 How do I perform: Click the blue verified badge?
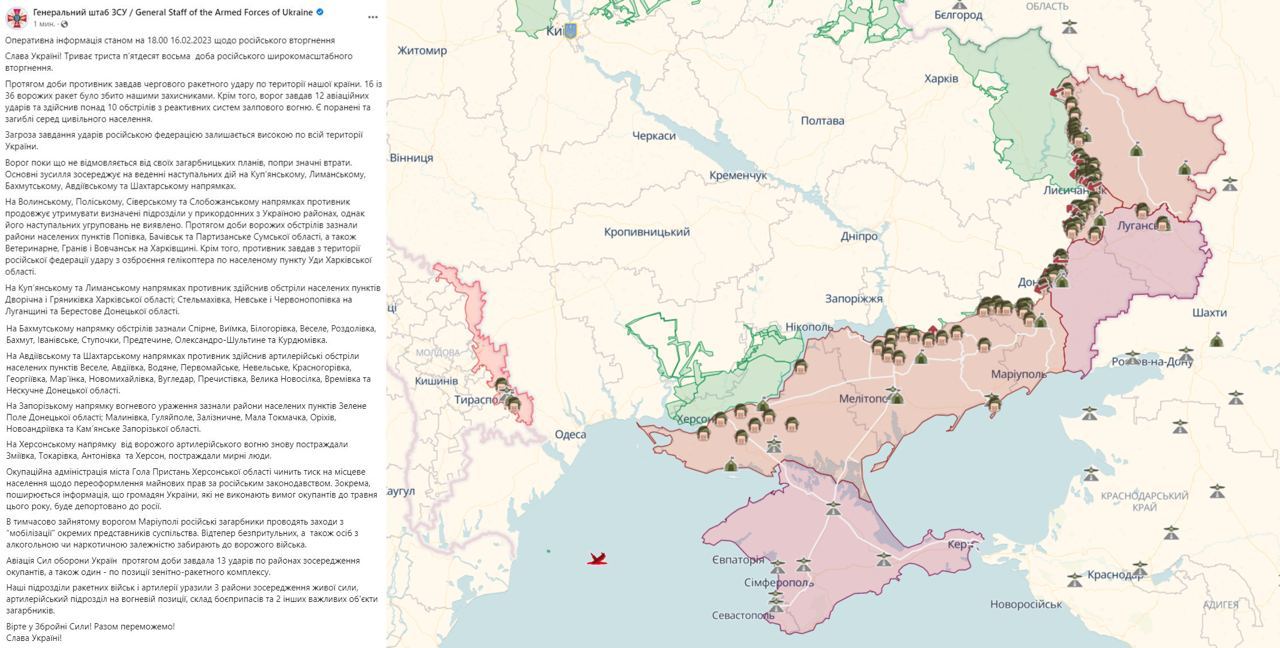click(320, 12)
